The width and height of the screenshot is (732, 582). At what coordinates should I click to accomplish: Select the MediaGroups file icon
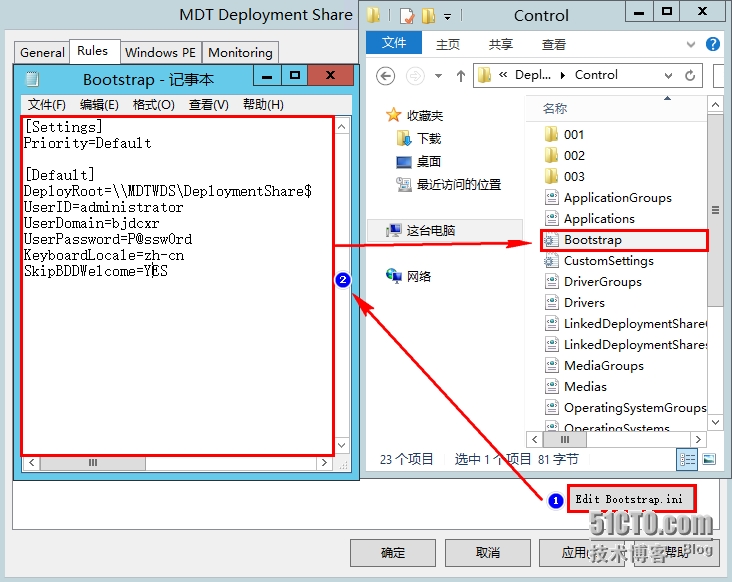click(x=551, y=365)
